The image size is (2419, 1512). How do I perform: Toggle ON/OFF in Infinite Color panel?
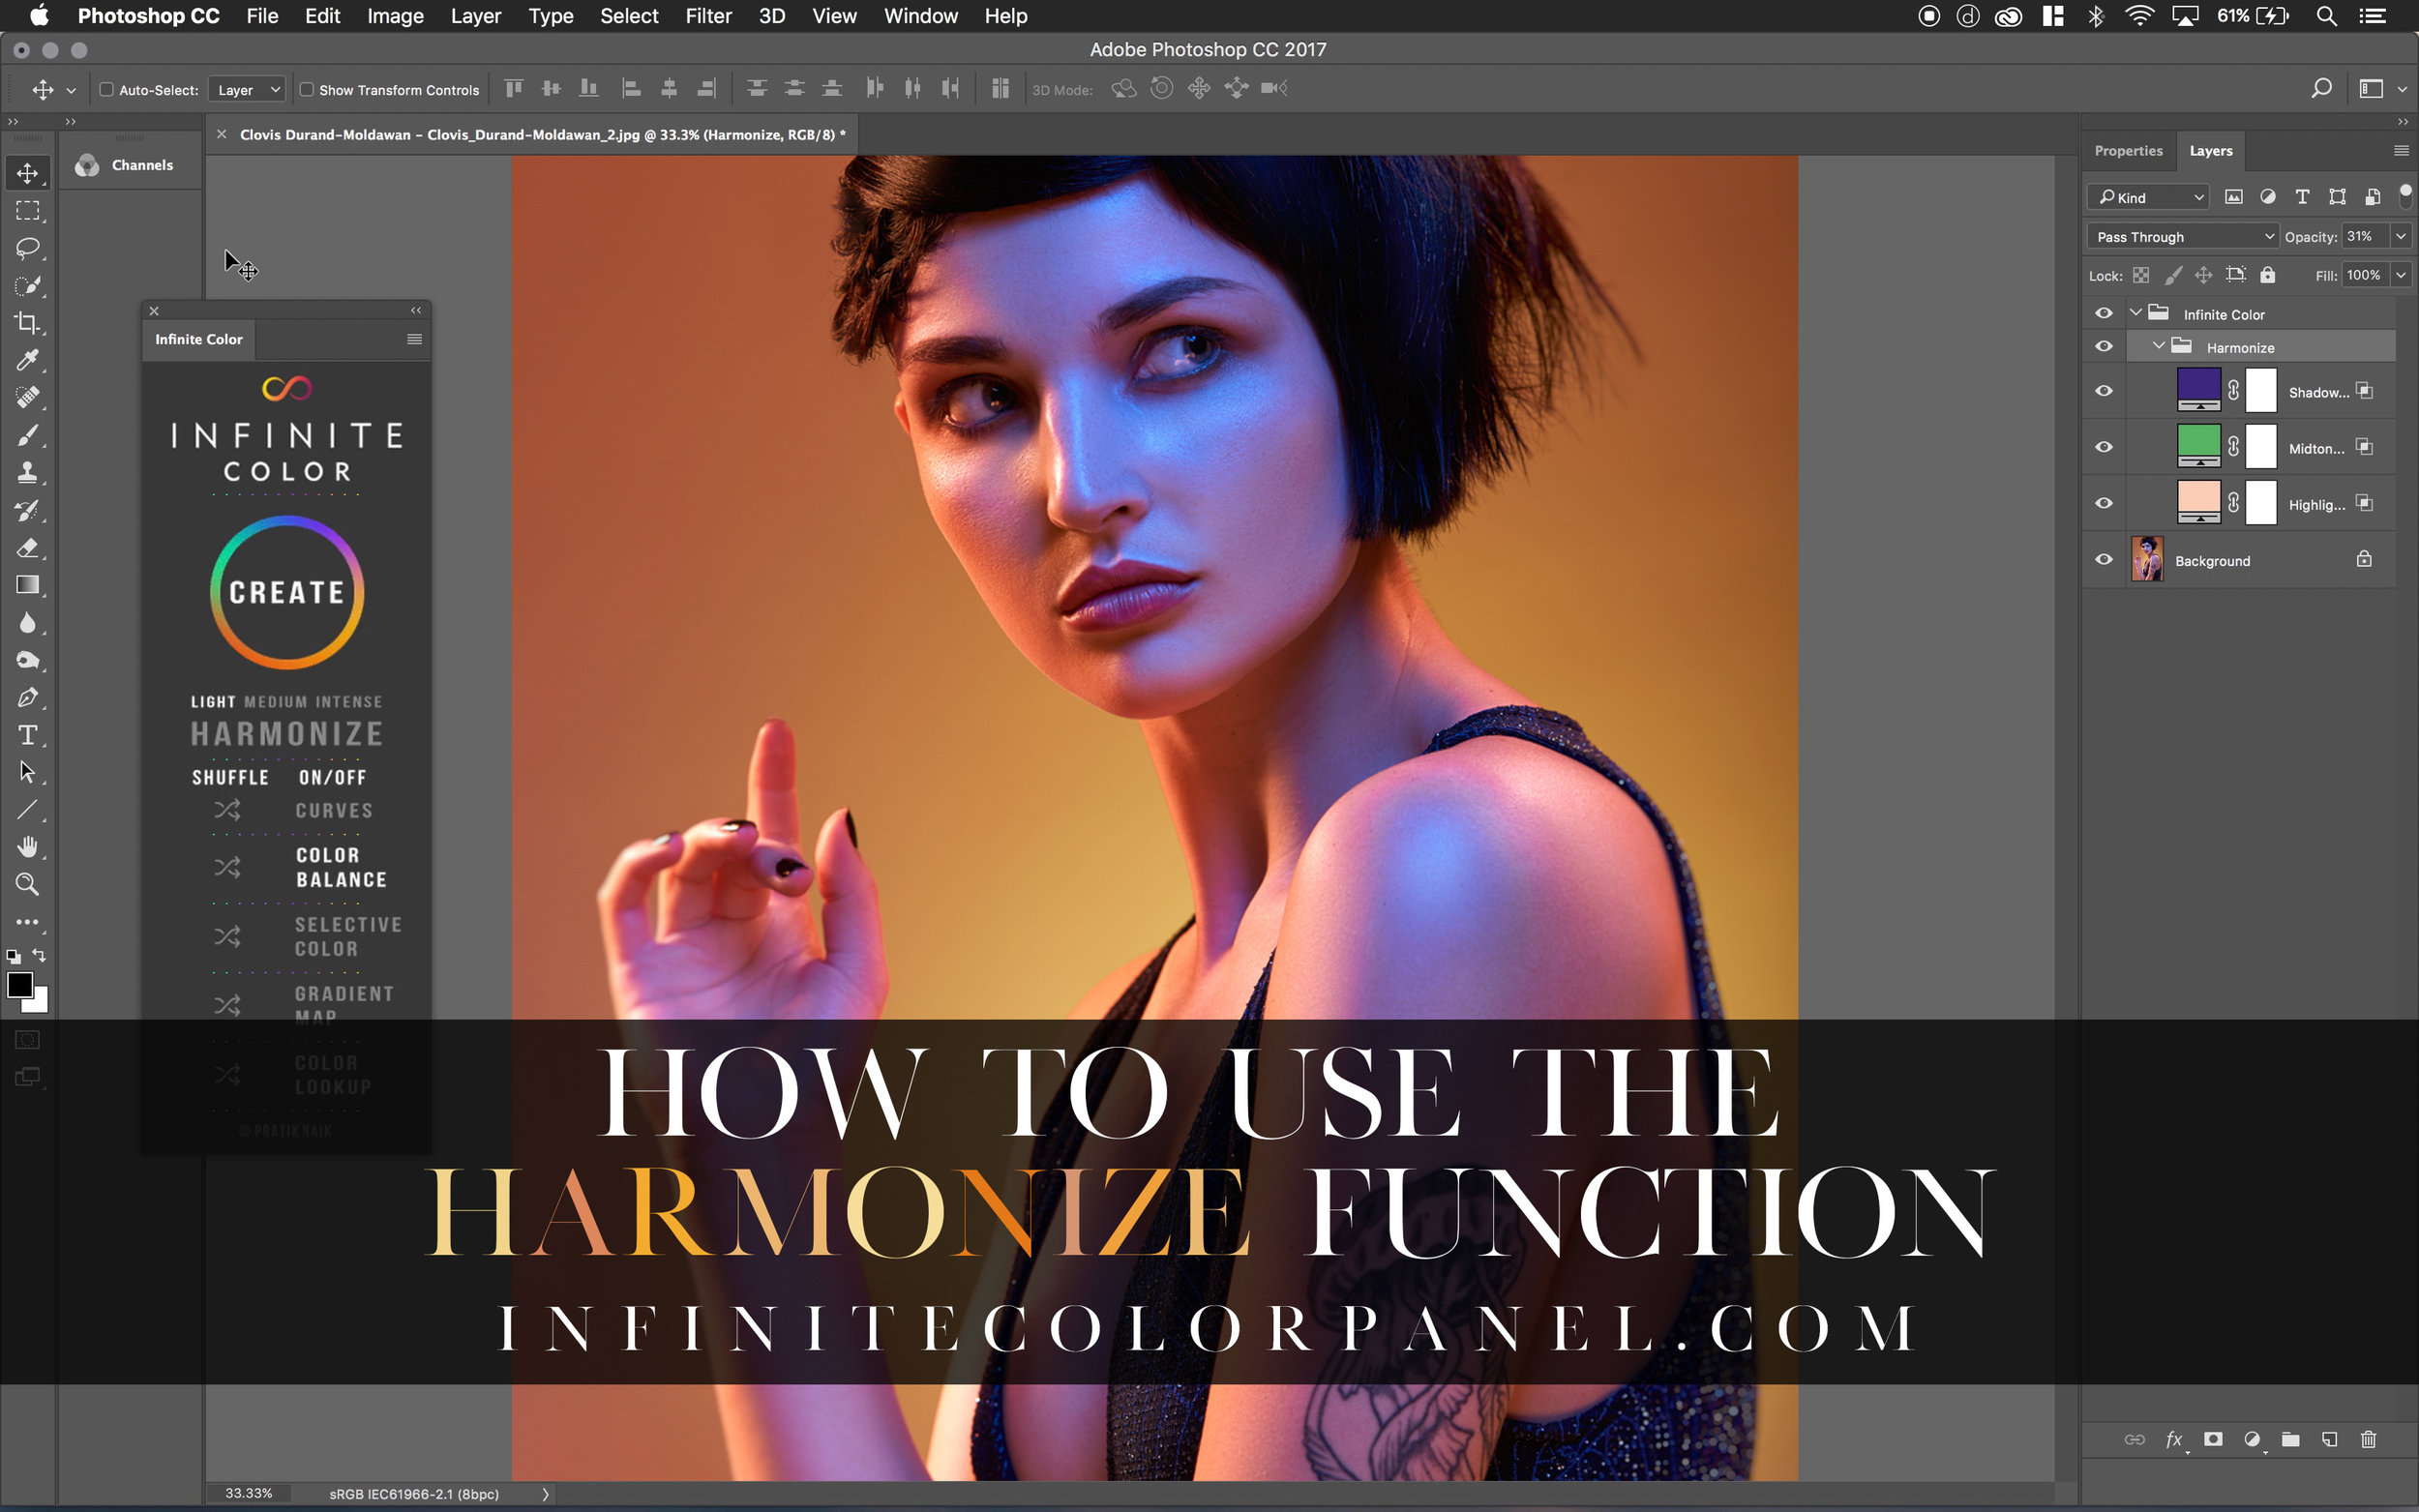tap(332, 778)
